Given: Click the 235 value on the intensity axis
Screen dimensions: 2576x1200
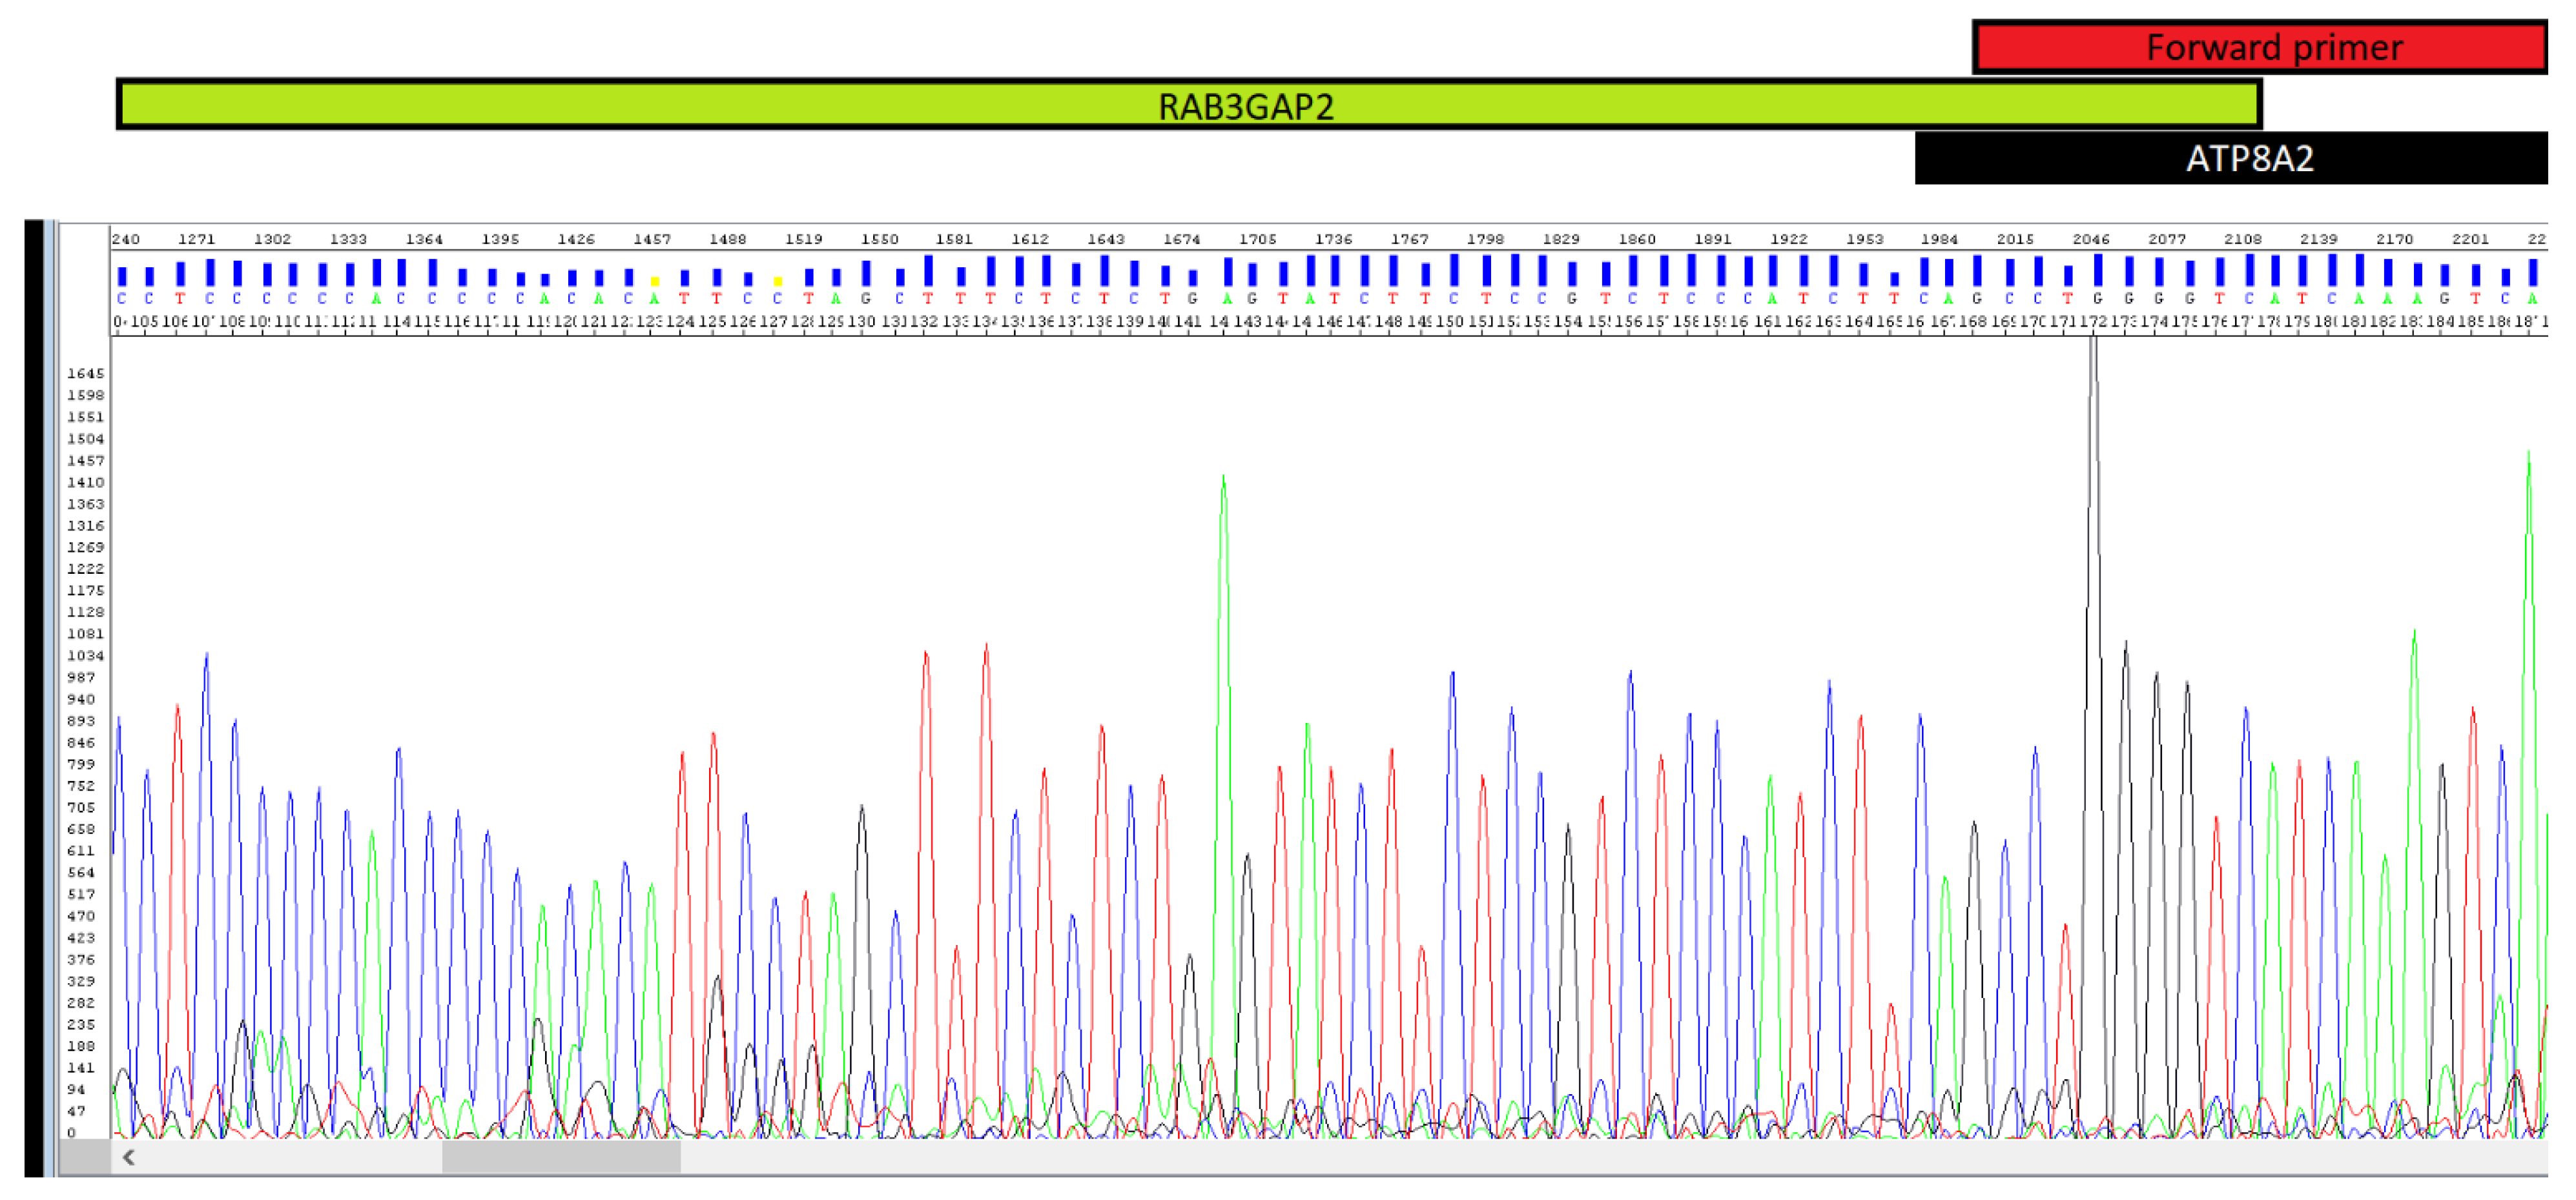Looking at the screenshot, I should 81,1025.
